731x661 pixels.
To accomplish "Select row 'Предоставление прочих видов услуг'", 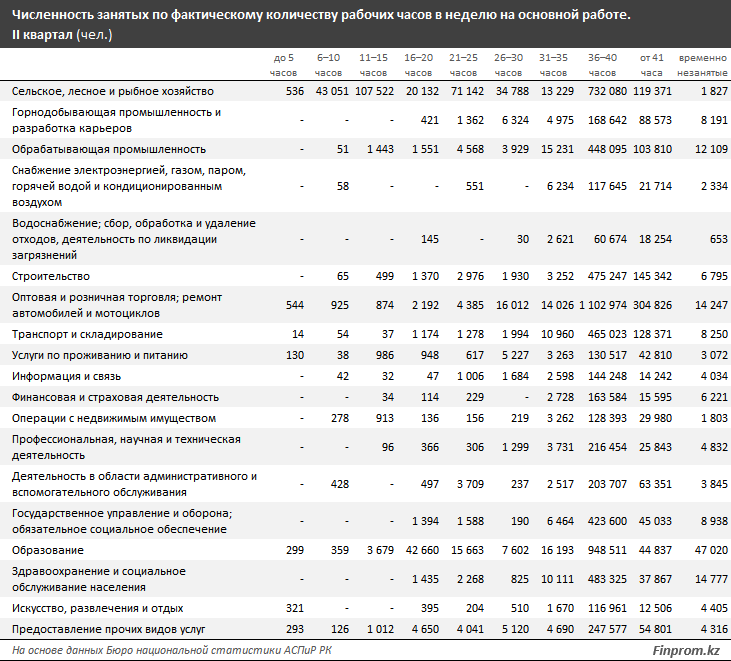I will 366,629.
